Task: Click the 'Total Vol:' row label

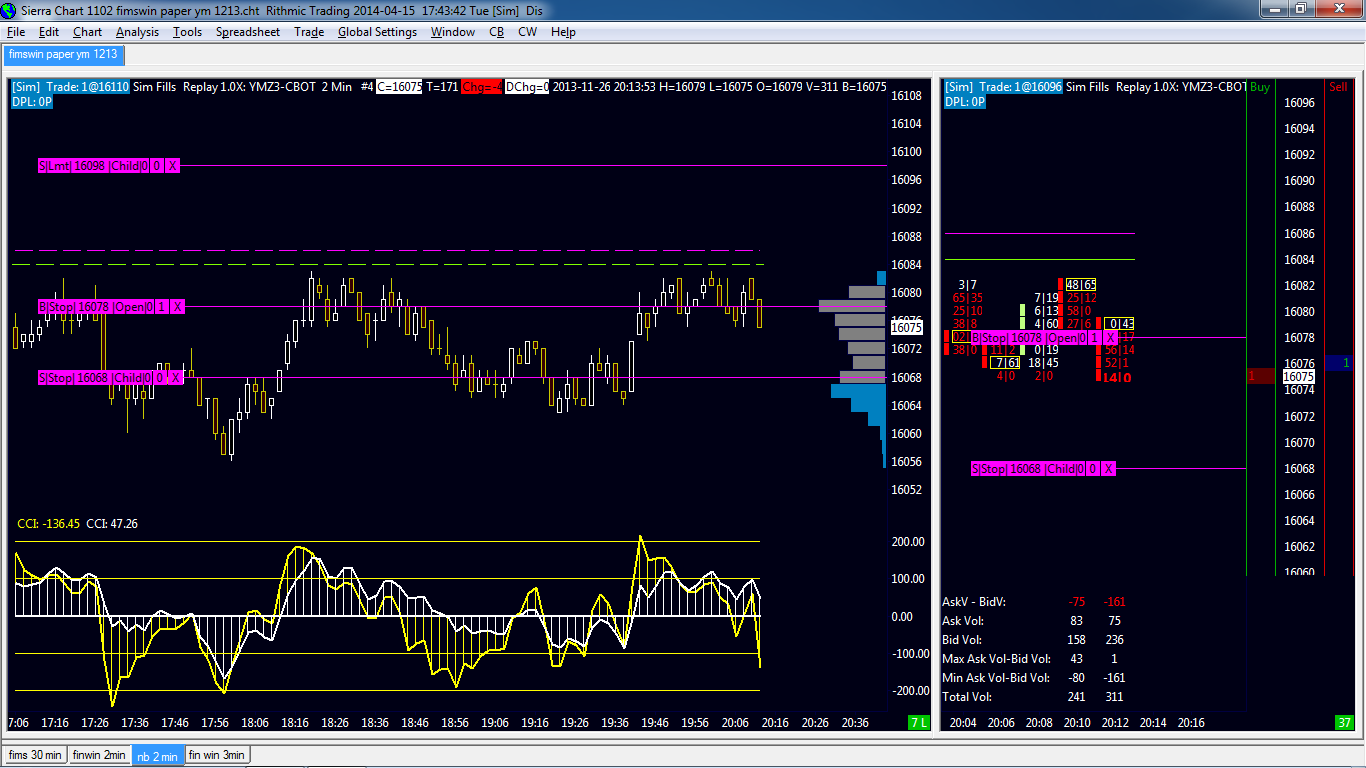Action: tap(969, 697)
